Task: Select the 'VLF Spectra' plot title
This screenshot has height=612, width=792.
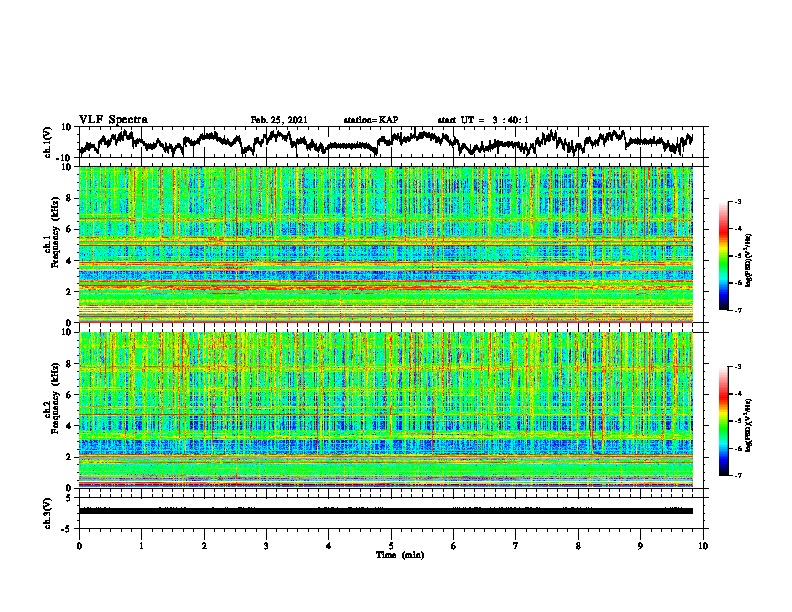Action: 114,120
